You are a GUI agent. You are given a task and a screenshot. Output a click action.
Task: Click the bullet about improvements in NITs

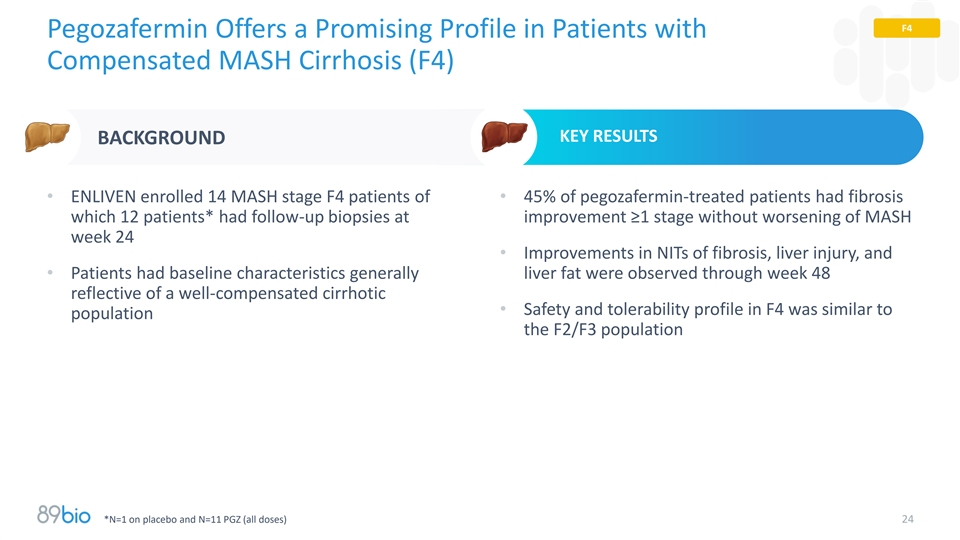click(x=707, y=264)
